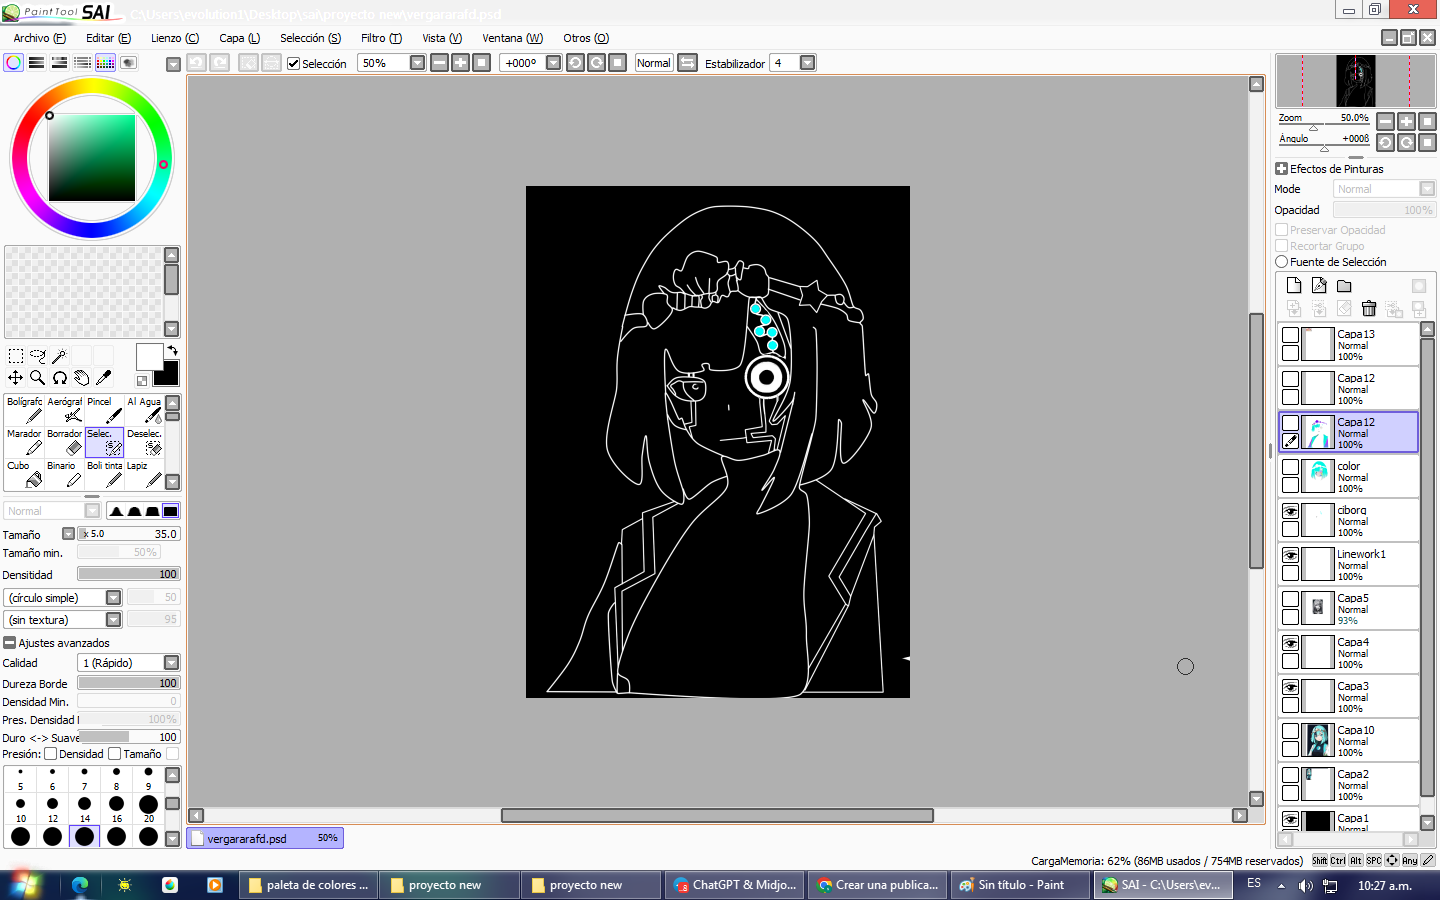Choose the Aerógrafo airbrush tool
The image size is (1440, 900).
[65, 410]
